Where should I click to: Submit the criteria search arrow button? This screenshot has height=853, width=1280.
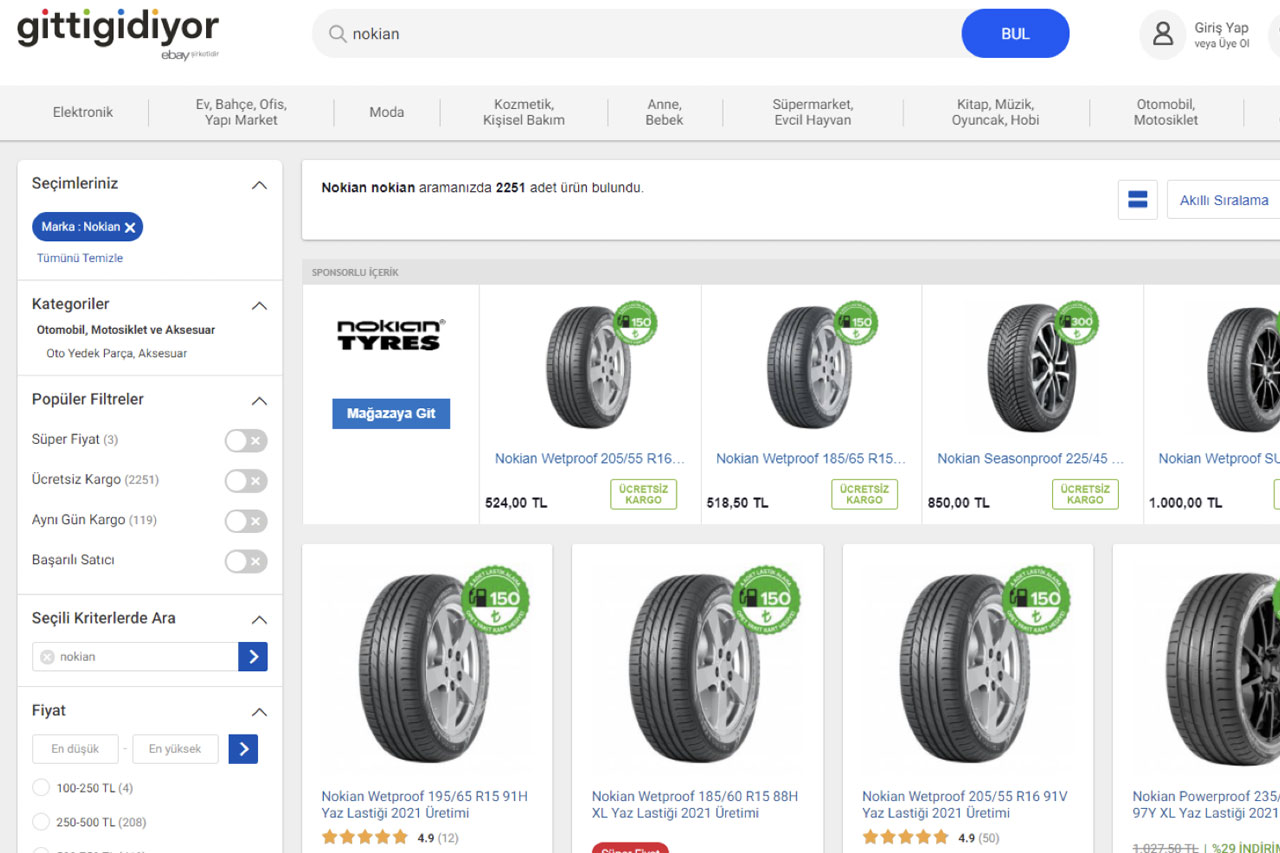(253, 657)
